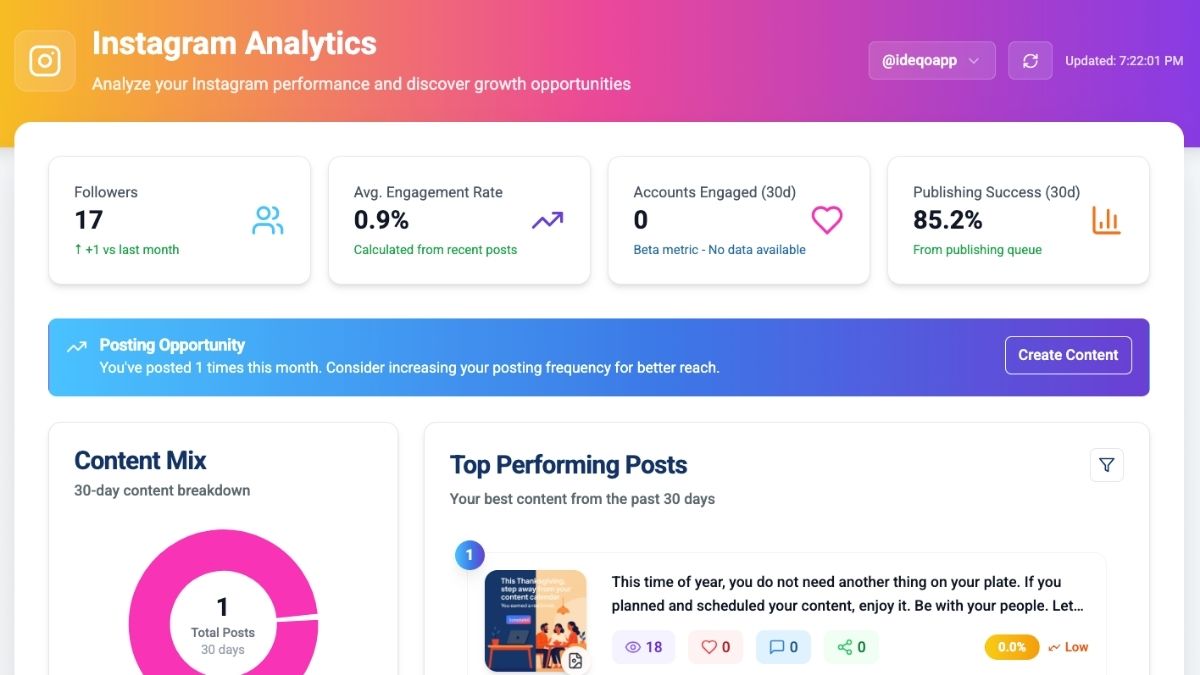Click the Instagram camera logo icon

(44, 60)
